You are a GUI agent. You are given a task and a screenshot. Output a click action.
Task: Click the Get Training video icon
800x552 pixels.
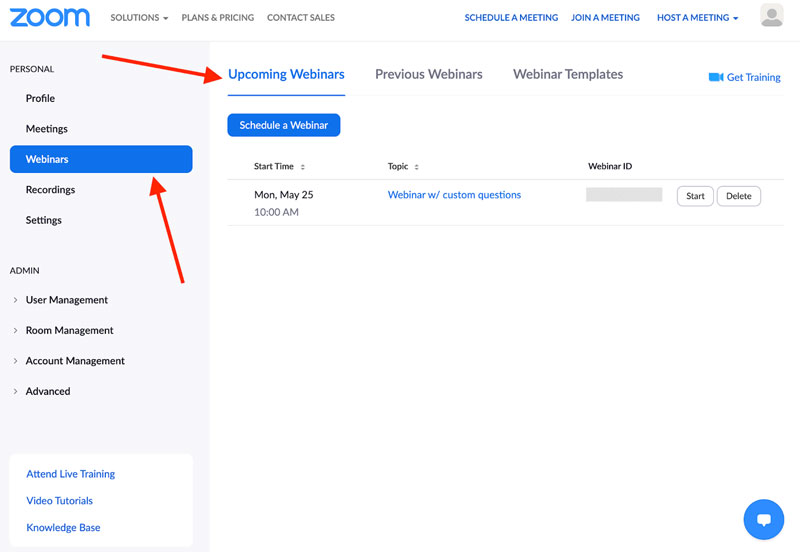715,77
